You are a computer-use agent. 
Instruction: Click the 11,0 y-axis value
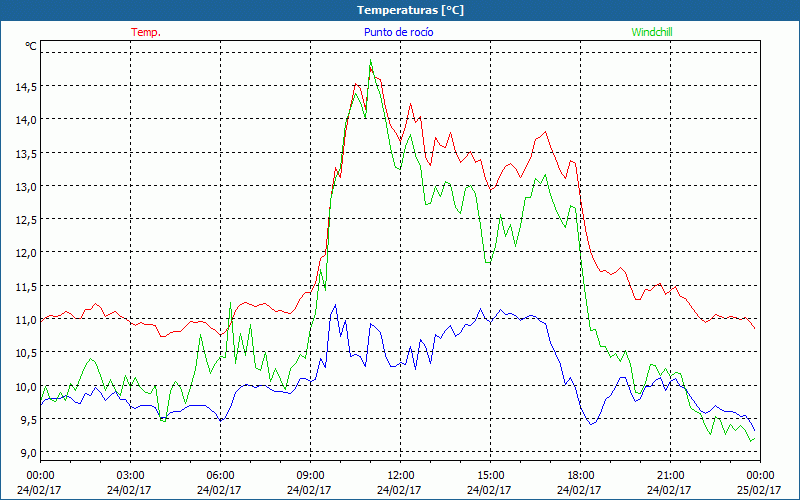(x=26, y=320)
